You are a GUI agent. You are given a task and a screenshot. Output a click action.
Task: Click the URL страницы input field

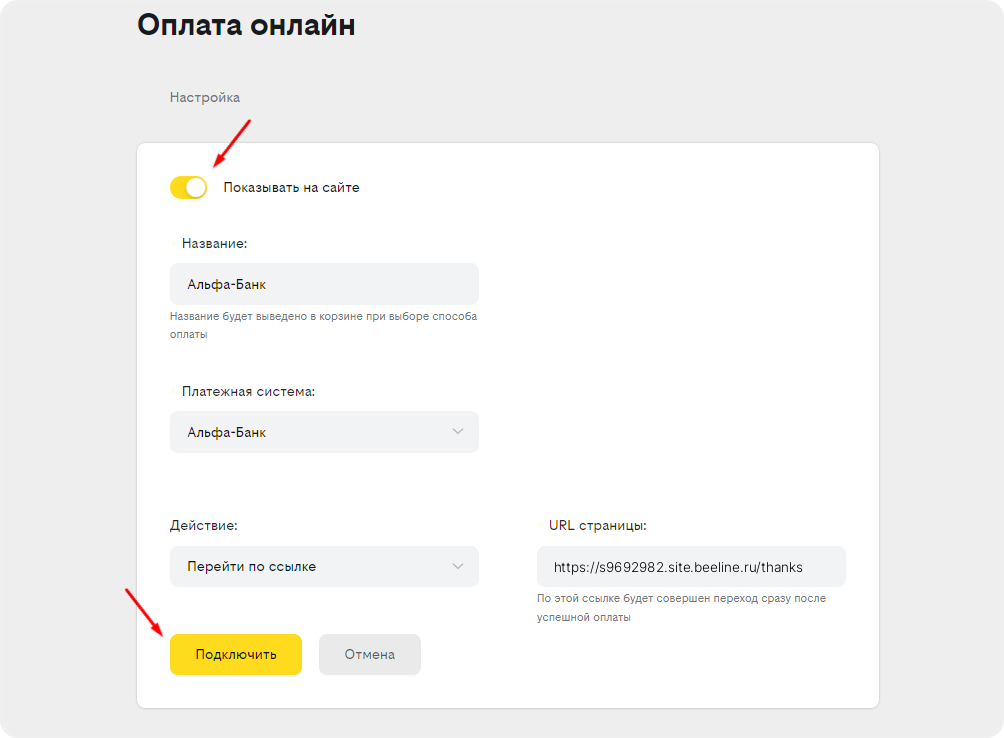tap(691, 566)
